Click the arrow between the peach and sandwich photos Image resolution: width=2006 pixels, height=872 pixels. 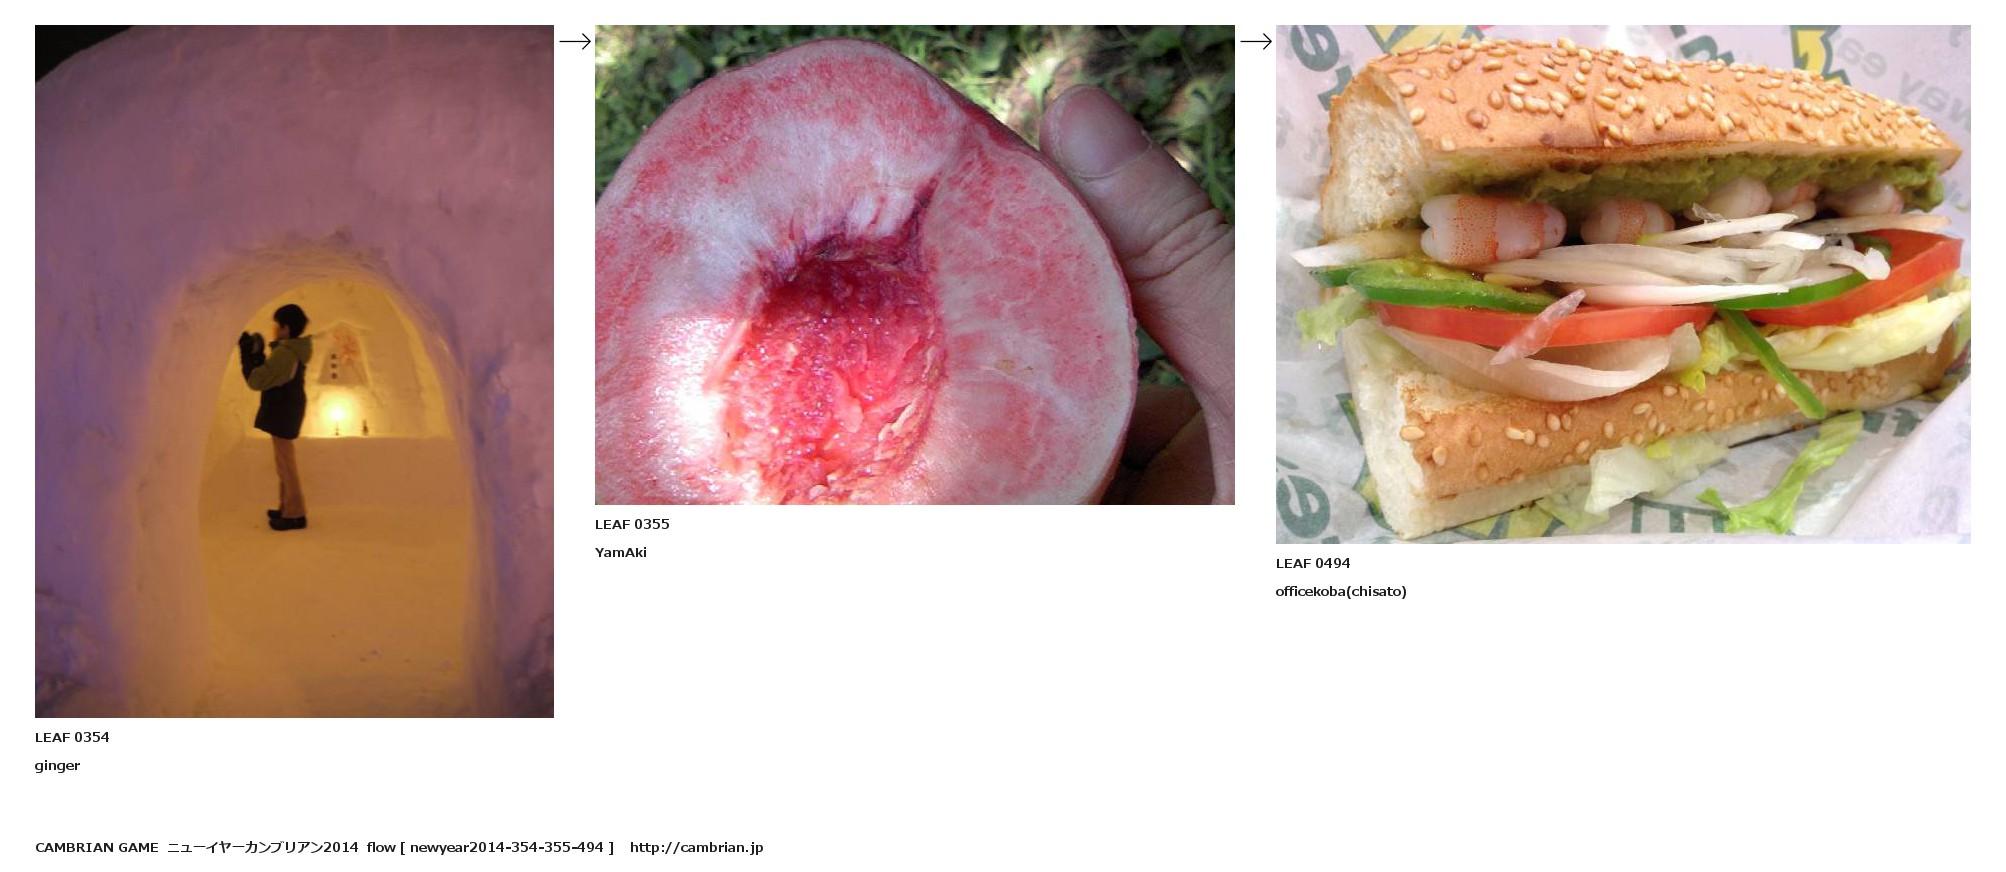pyautogui.click(x=1255, y=41)
